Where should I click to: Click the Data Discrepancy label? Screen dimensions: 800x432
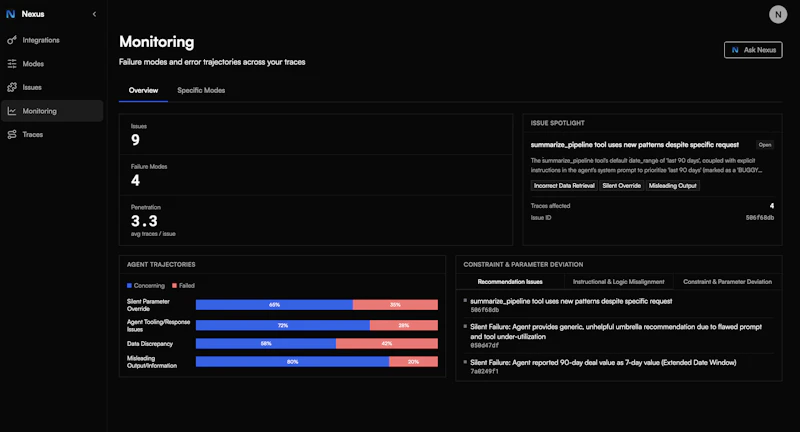pyautogui.click(x=150, y=344)
